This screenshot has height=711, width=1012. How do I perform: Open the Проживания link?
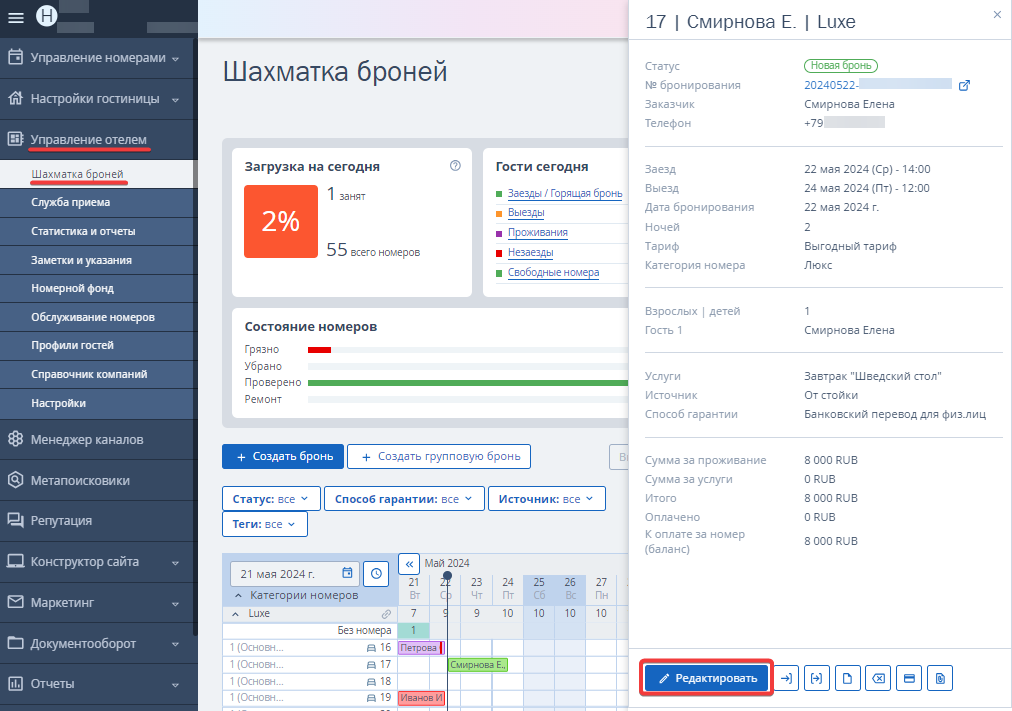(538, 232)
